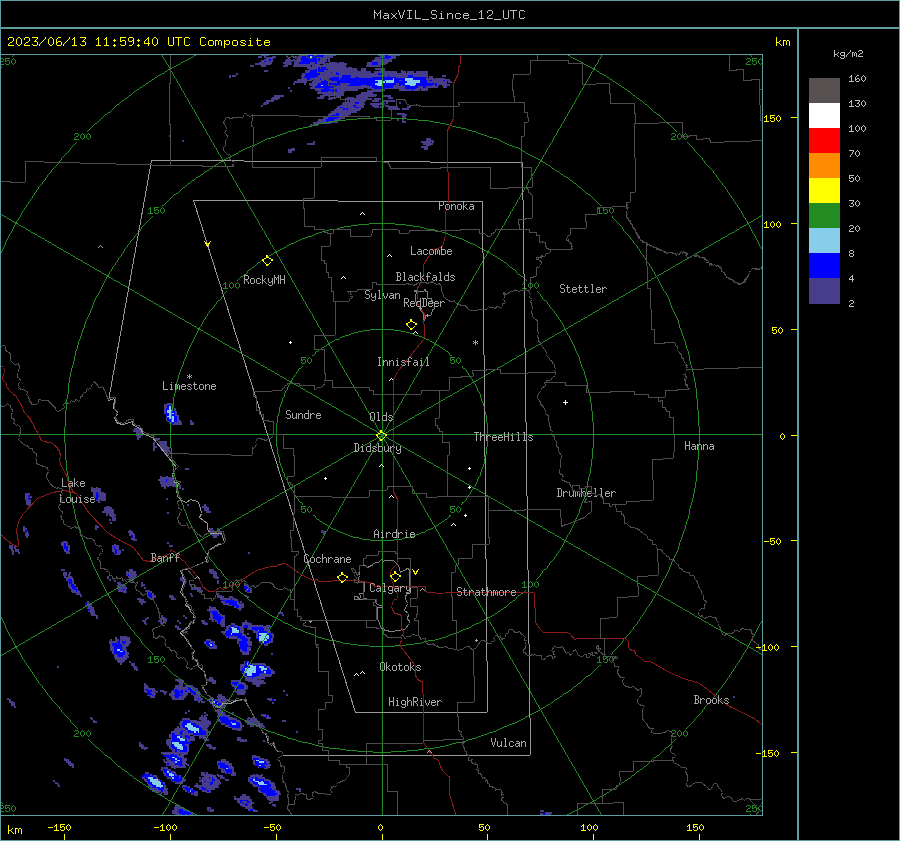The image size is (900, 841).
Task: Select the blue 4-8 legend color
Action: coord(824,266)
